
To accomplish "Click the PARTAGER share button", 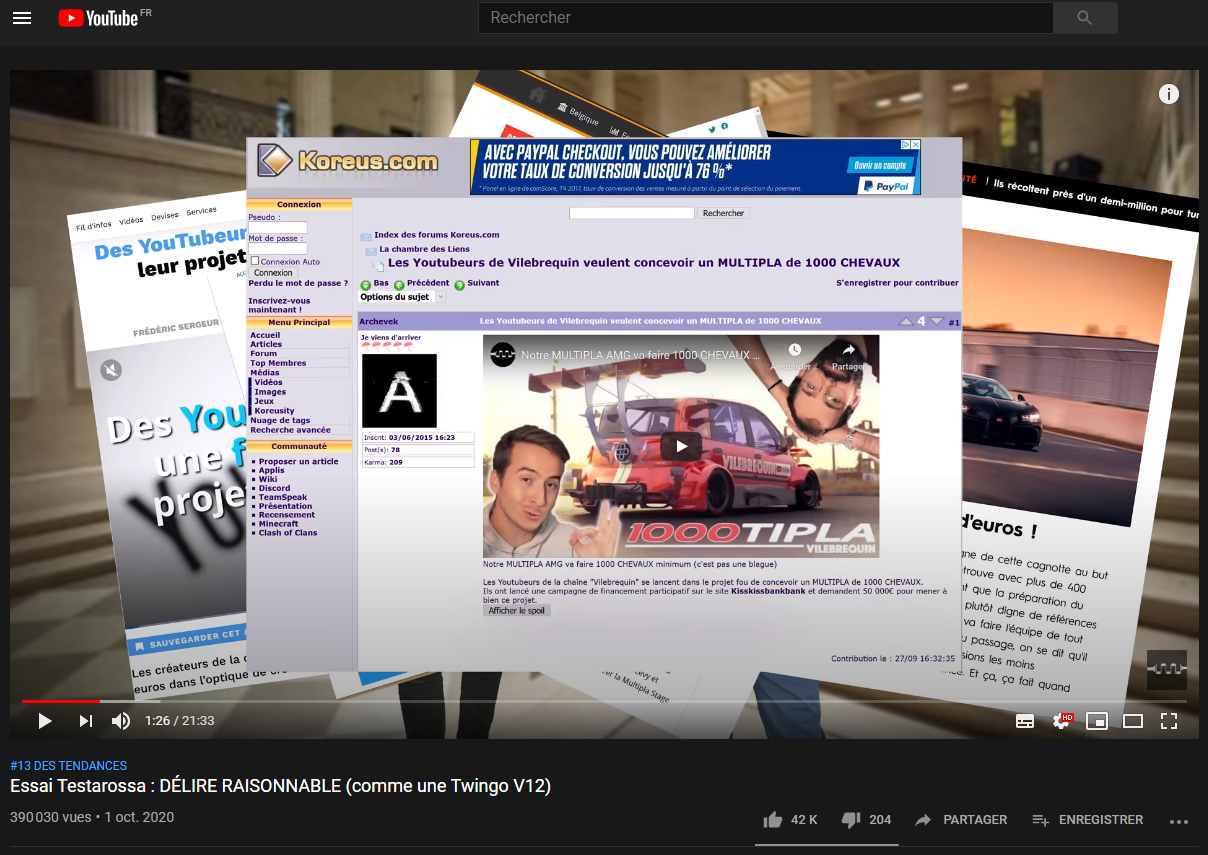I will [960, 820].
